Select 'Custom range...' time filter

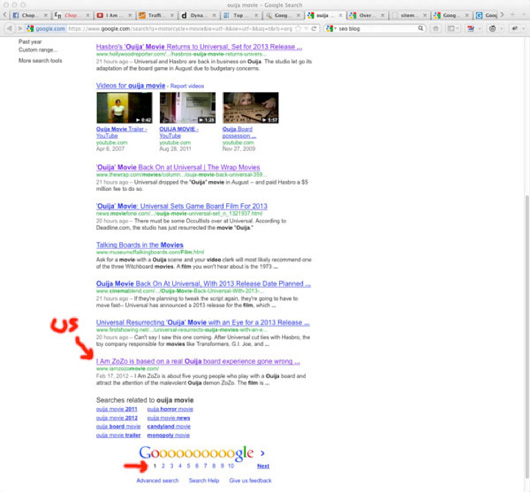38,50
